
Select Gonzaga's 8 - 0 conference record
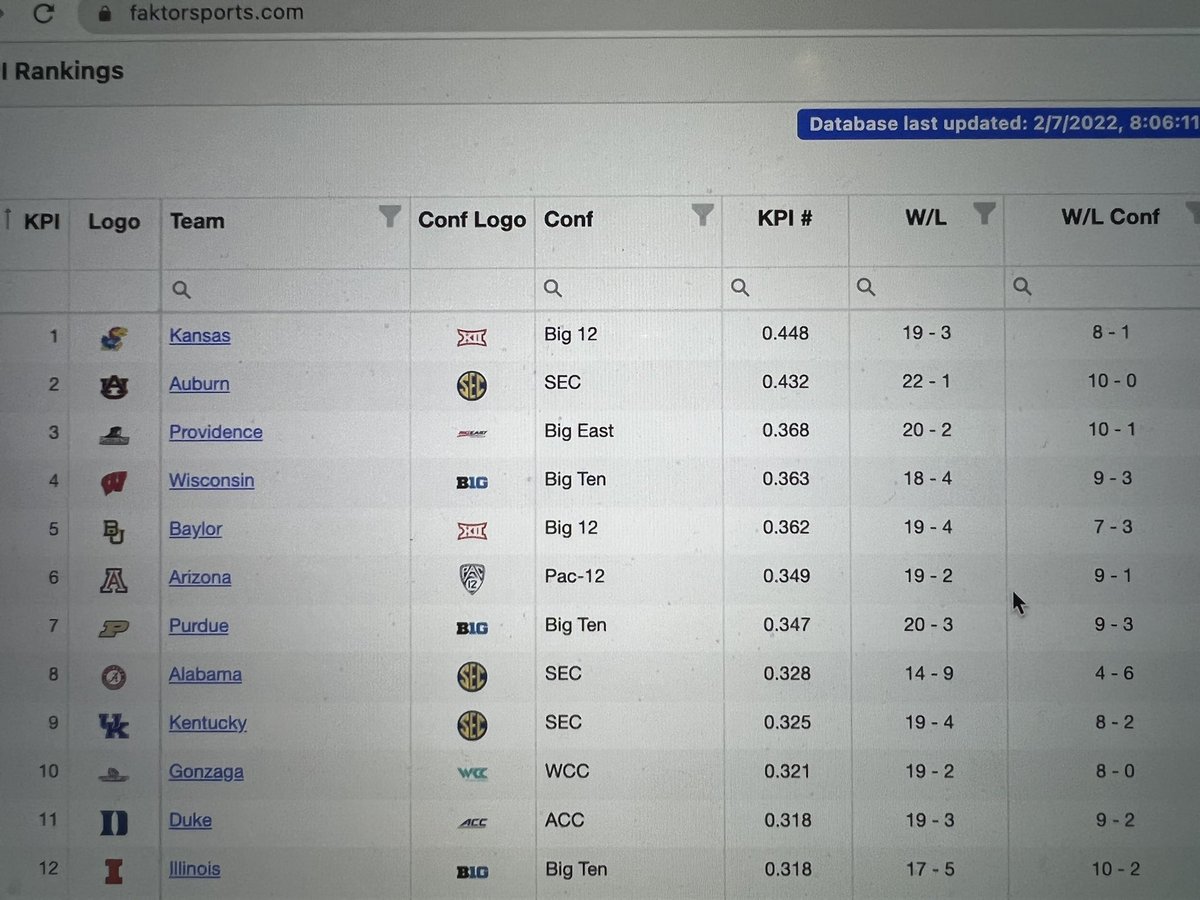[1114, 770]
